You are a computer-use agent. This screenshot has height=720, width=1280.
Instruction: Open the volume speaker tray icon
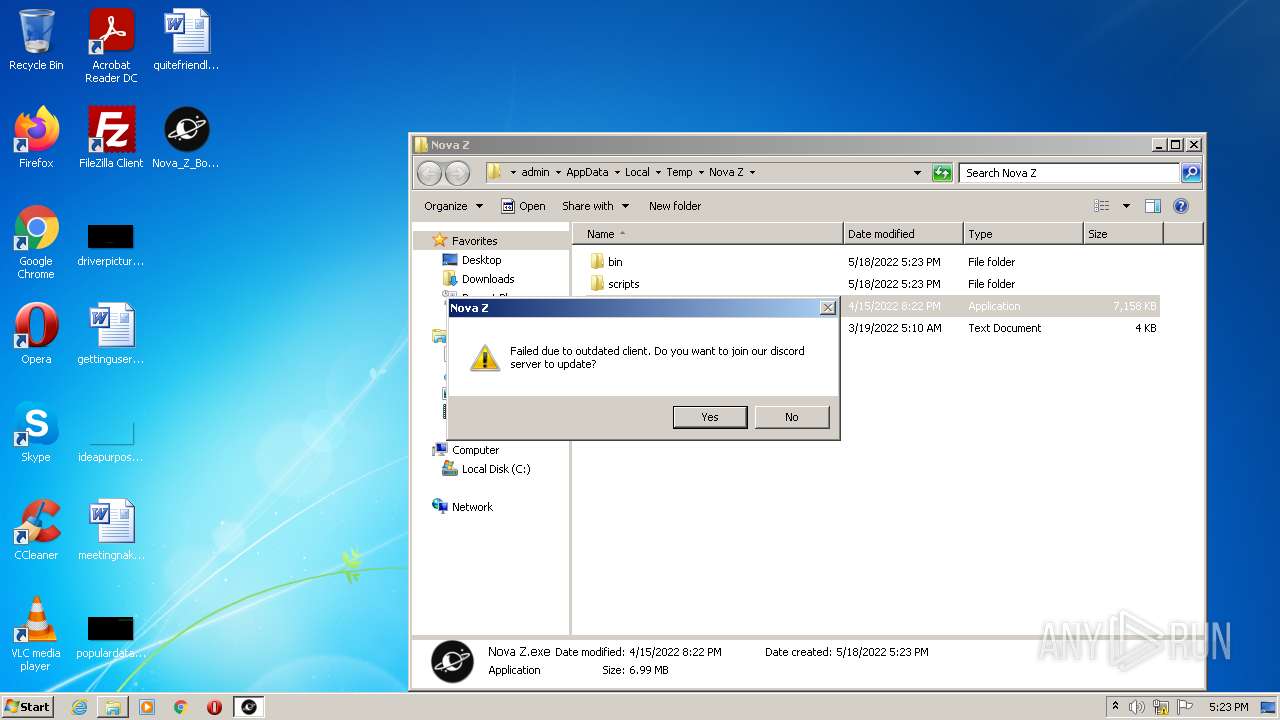[1137, 707]
